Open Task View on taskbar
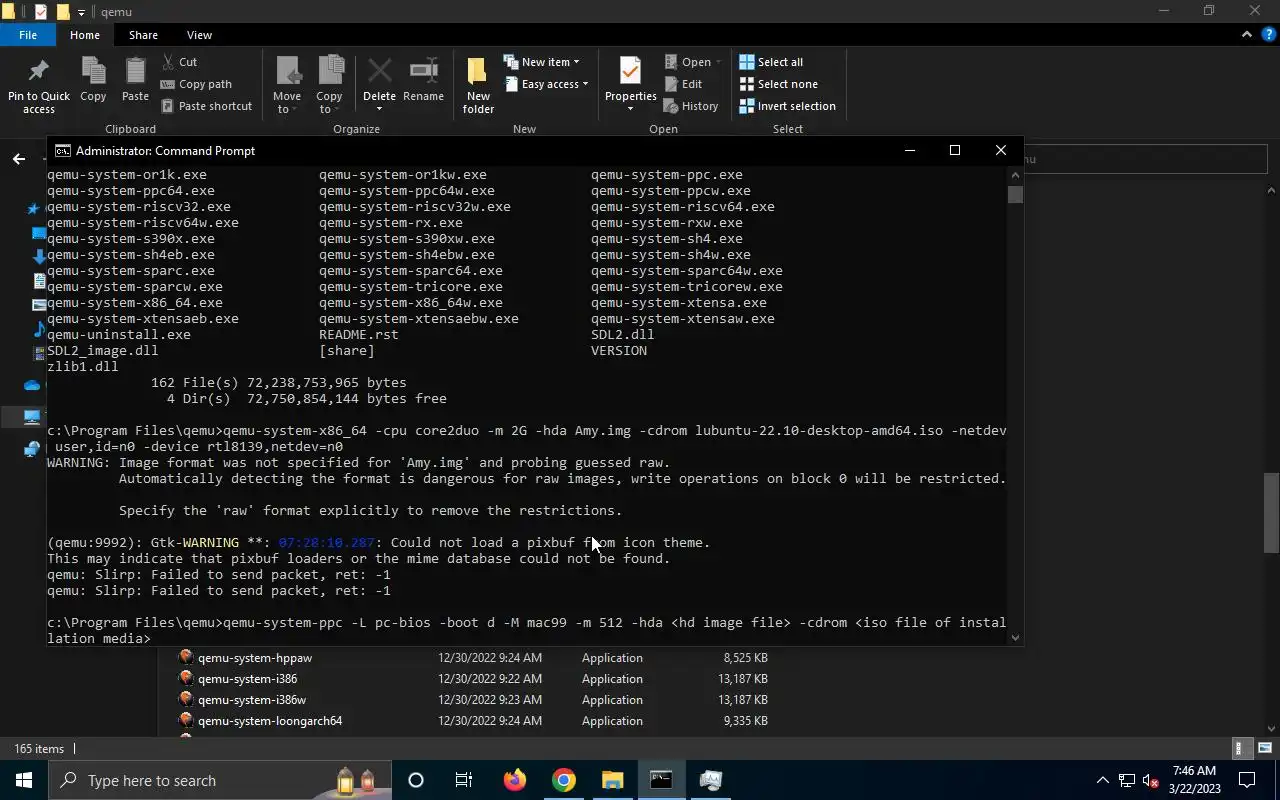 [x=464, y=780]
